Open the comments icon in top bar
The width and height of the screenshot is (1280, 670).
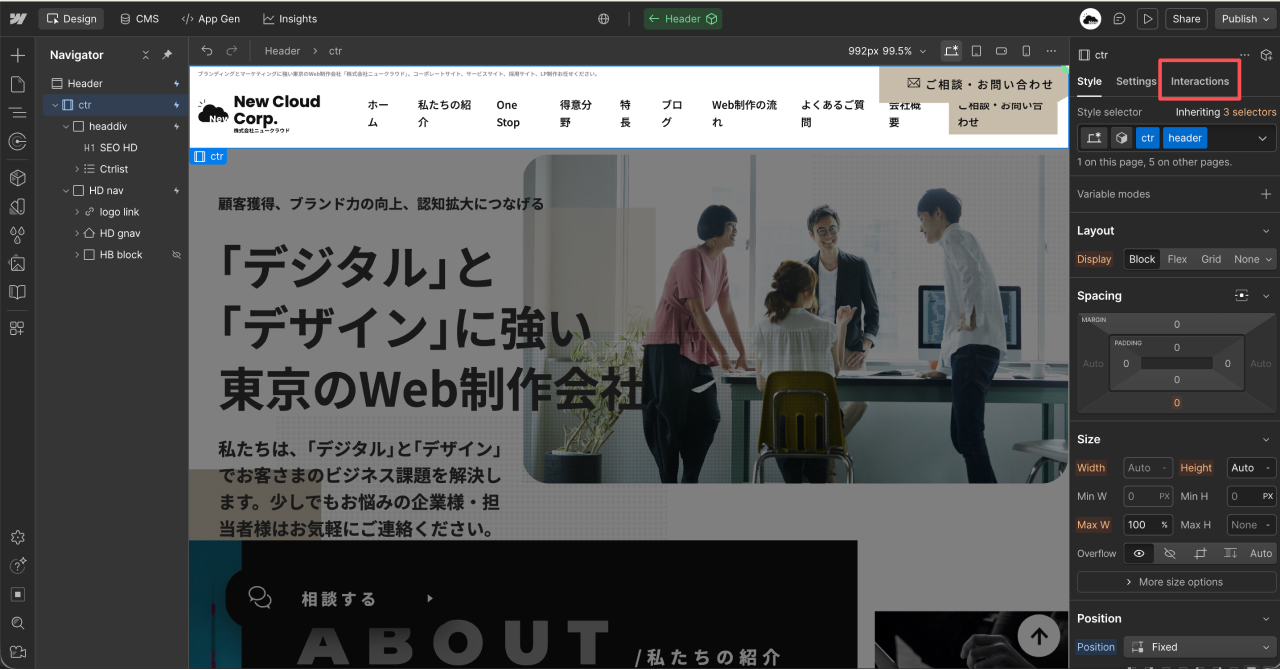1119,19
